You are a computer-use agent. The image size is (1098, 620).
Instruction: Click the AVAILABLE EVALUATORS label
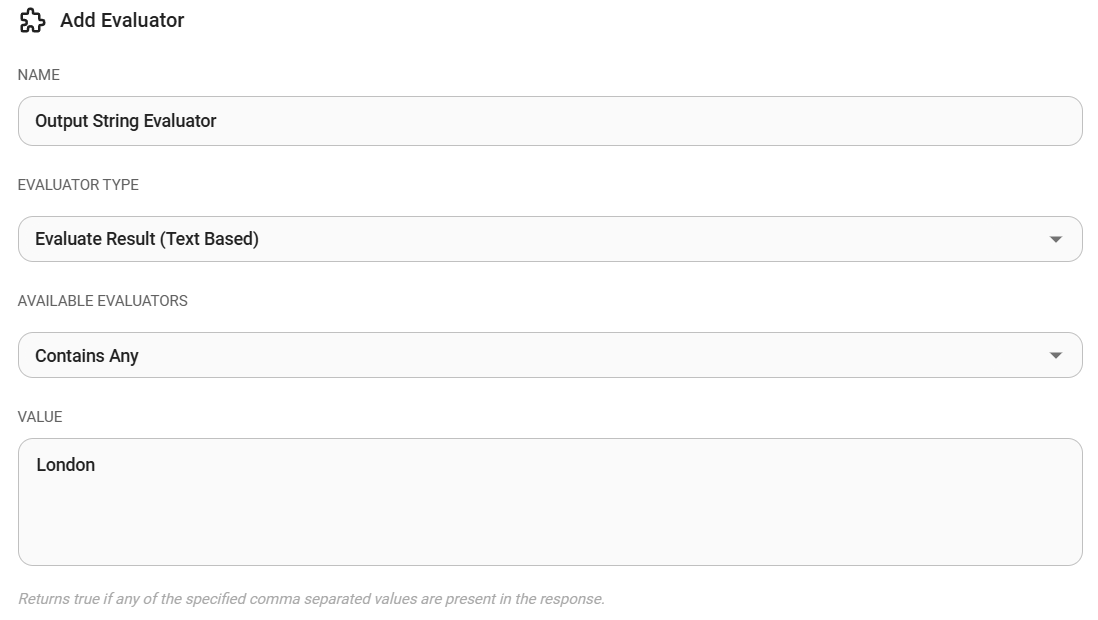(x=103, y=301)
